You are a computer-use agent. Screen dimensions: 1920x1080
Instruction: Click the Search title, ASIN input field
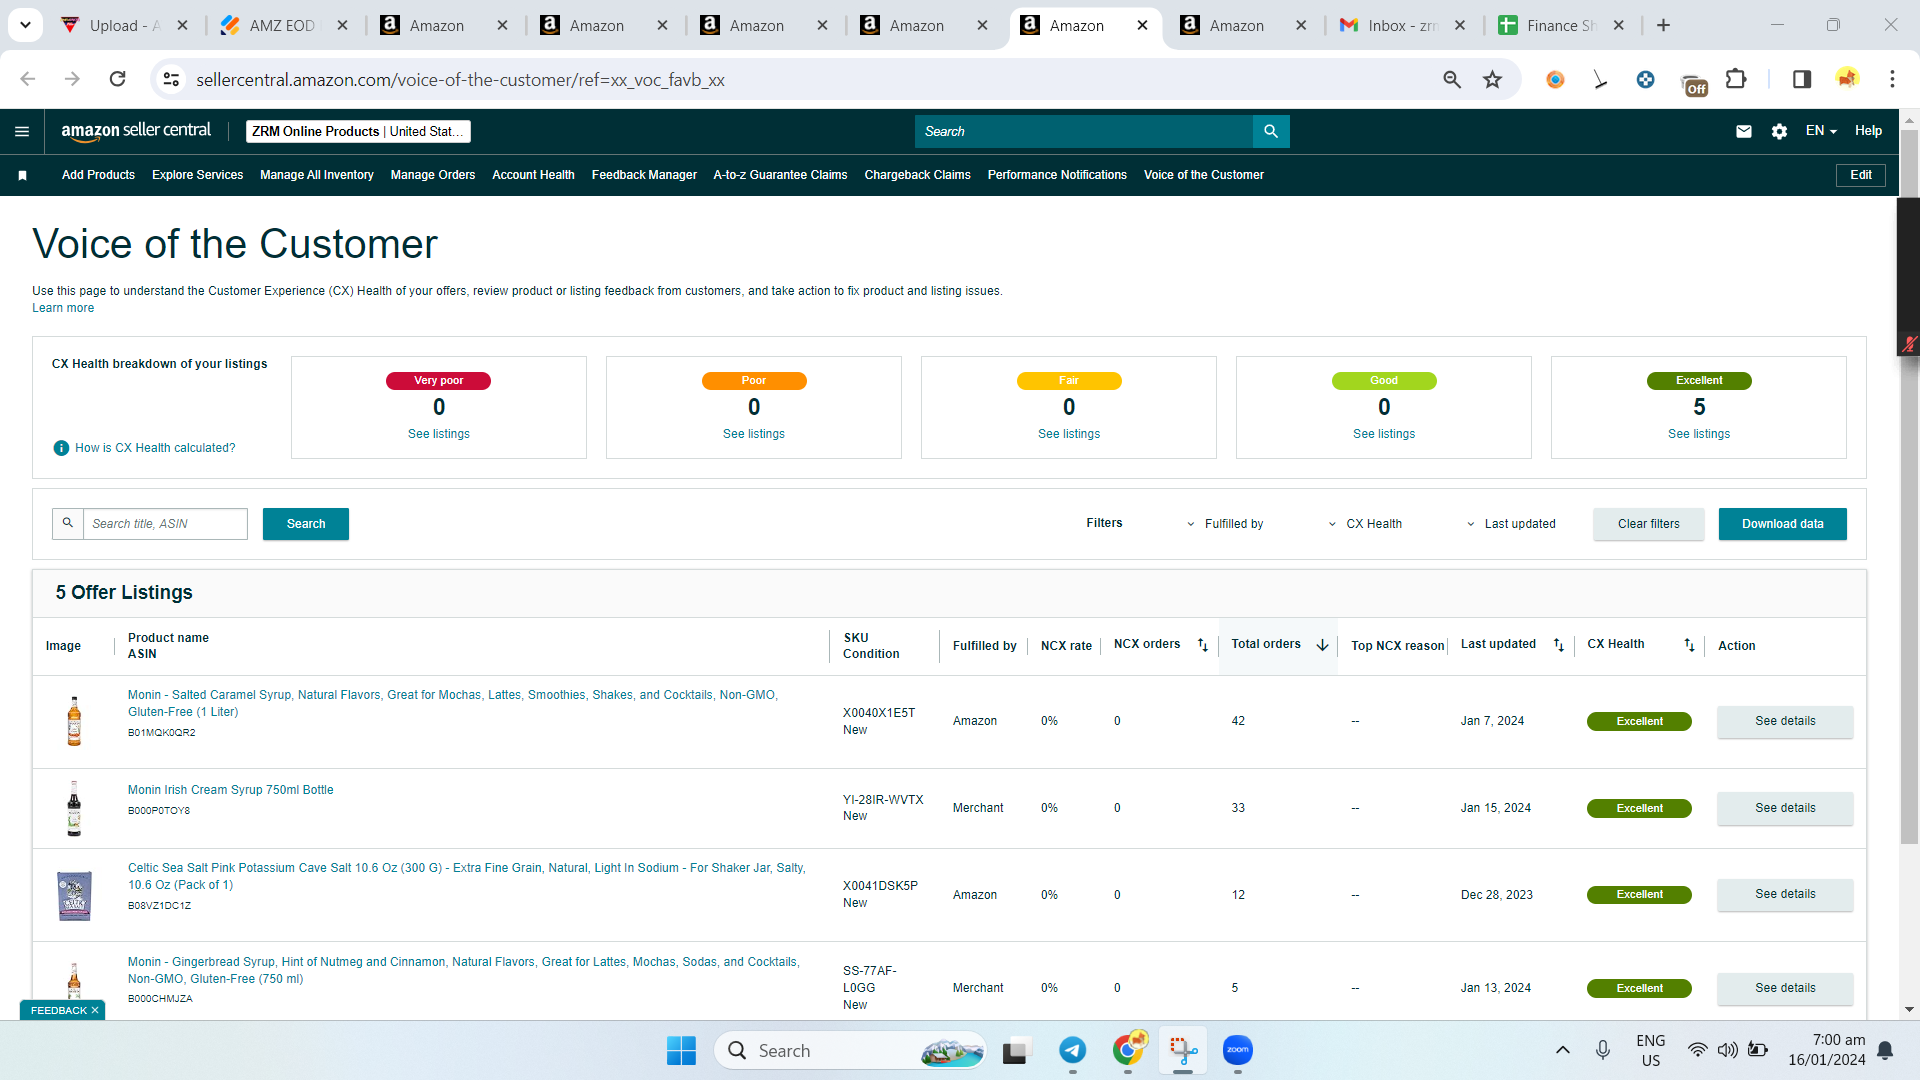tap(165, 524)
